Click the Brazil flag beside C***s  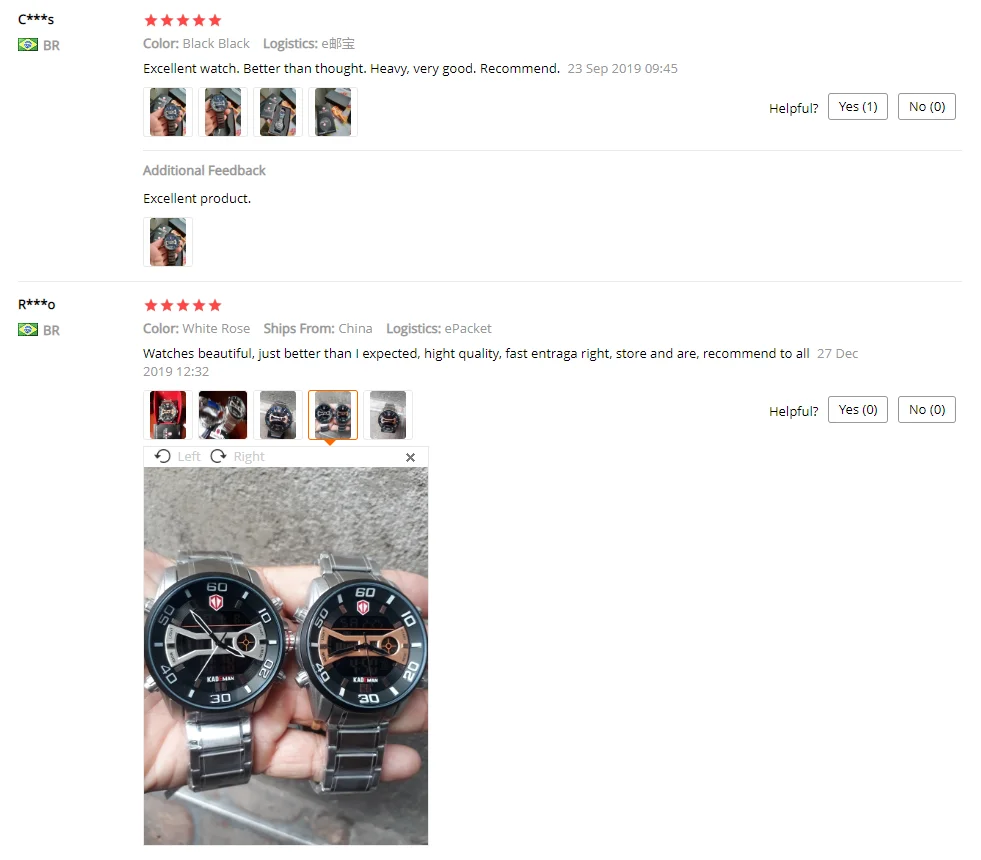click(x=28, y=45)
